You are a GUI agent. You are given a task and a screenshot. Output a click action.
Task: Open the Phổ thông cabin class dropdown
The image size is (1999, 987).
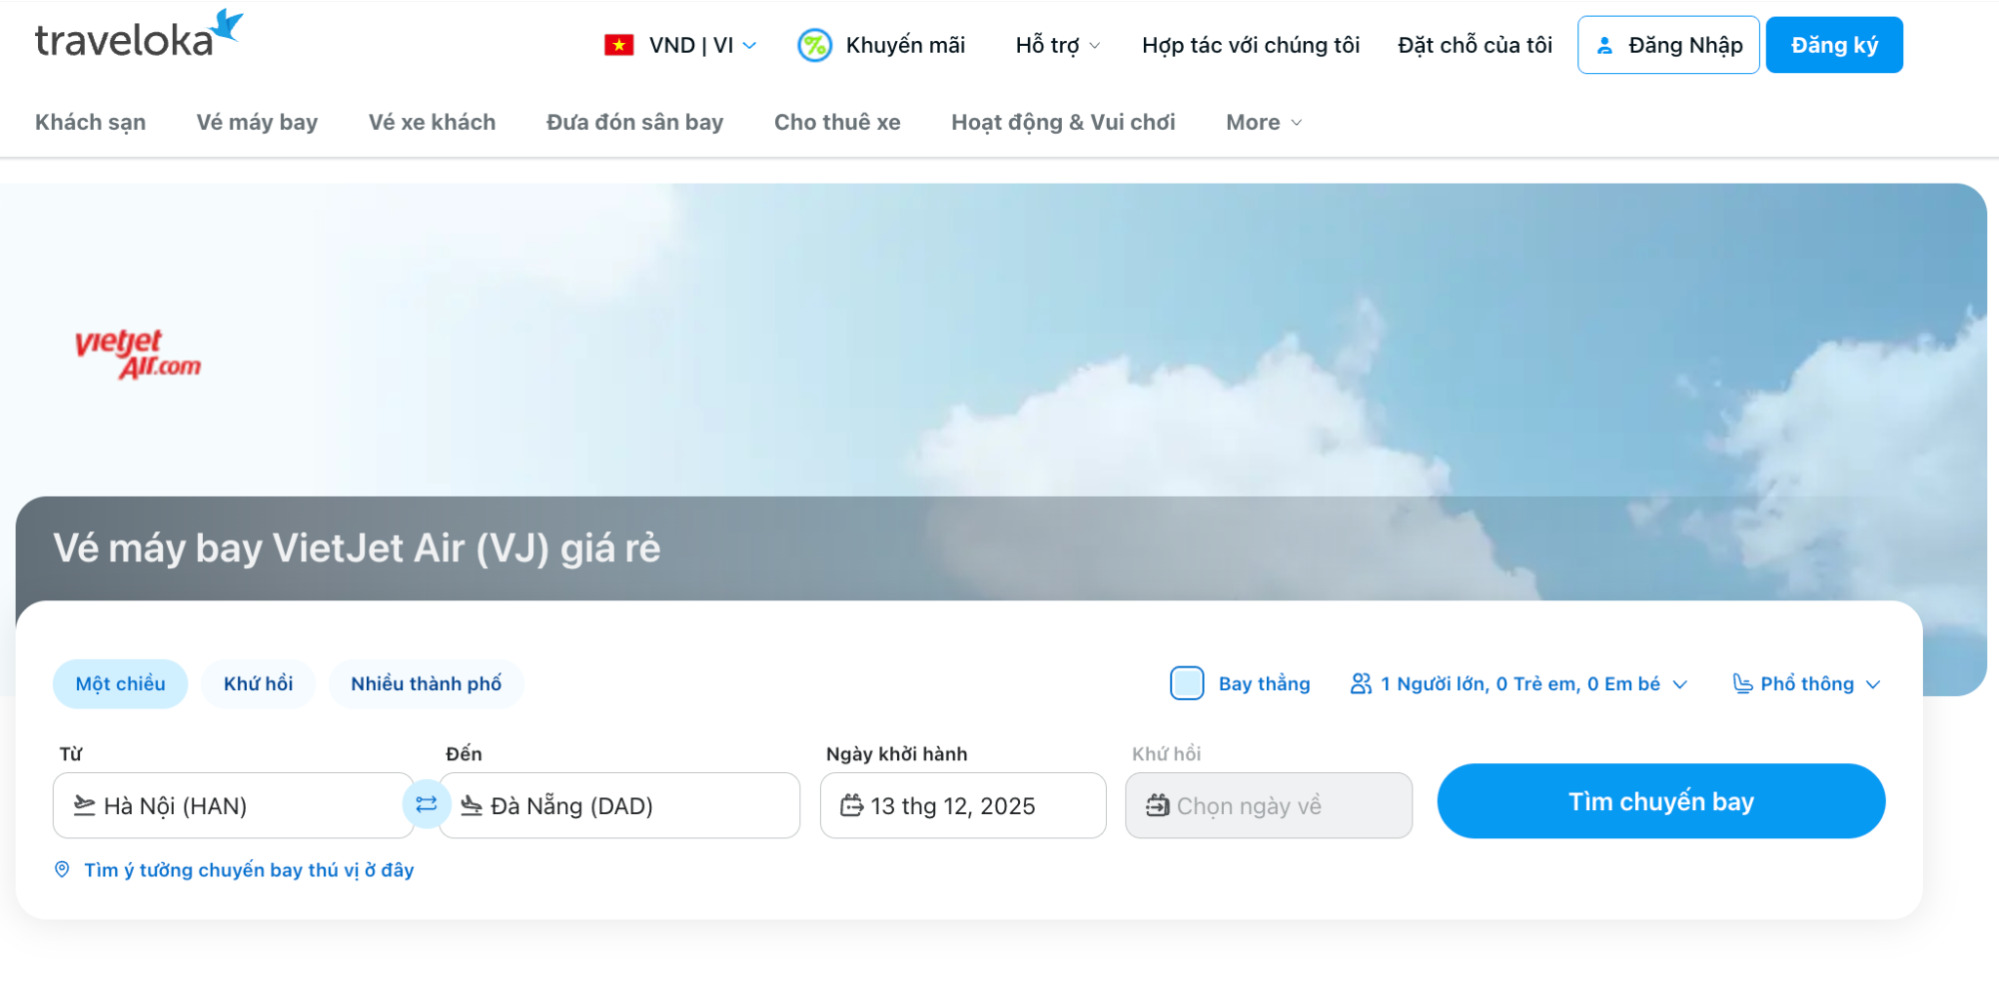[1805, 684]
